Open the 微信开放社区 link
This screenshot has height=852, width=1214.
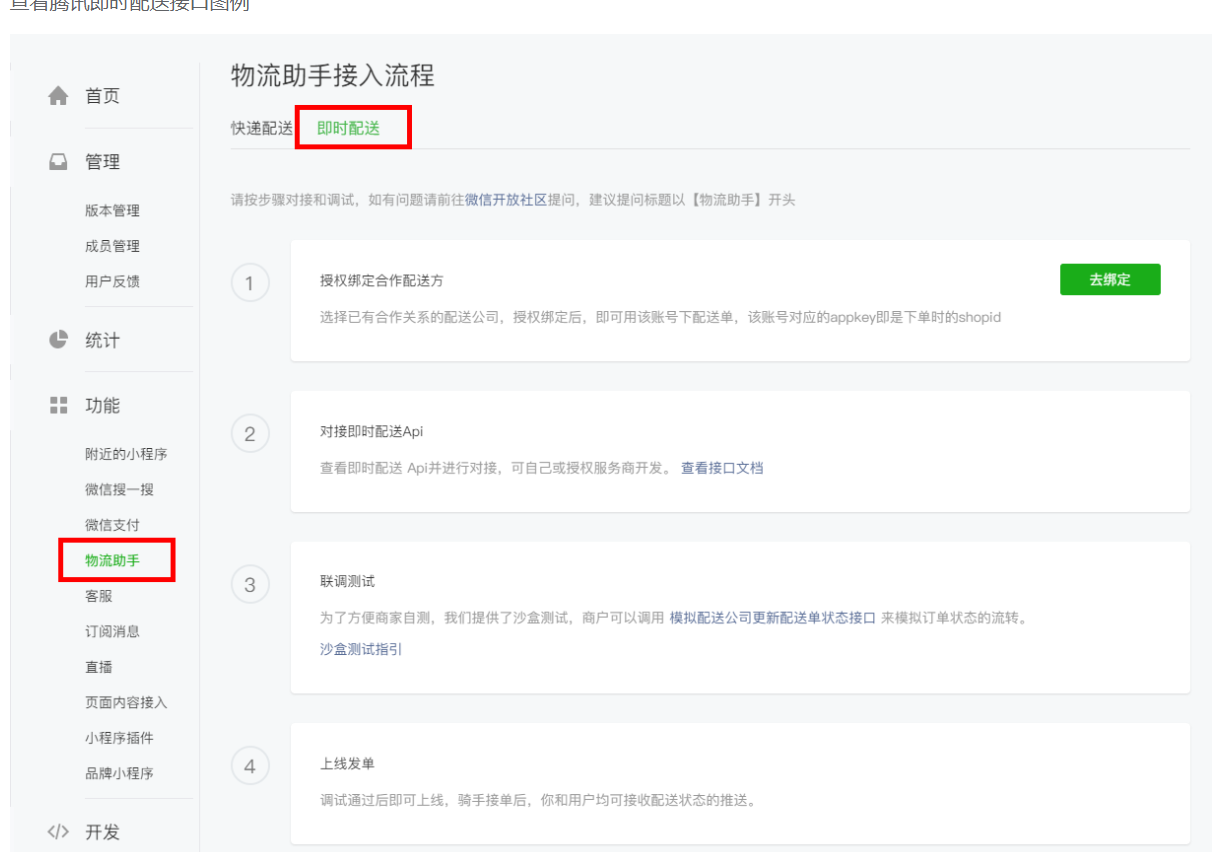click(x=506, y=200)
